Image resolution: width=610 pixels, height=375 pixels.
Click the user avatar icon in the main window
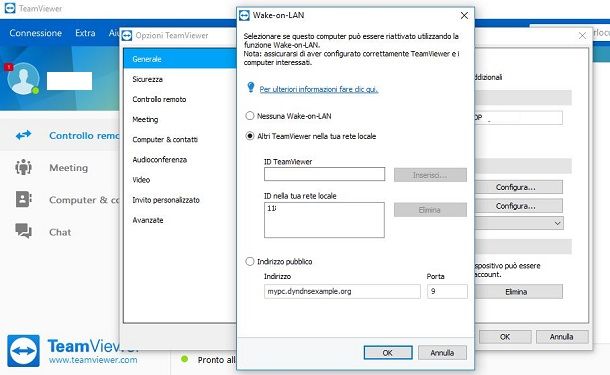[23, 79]
